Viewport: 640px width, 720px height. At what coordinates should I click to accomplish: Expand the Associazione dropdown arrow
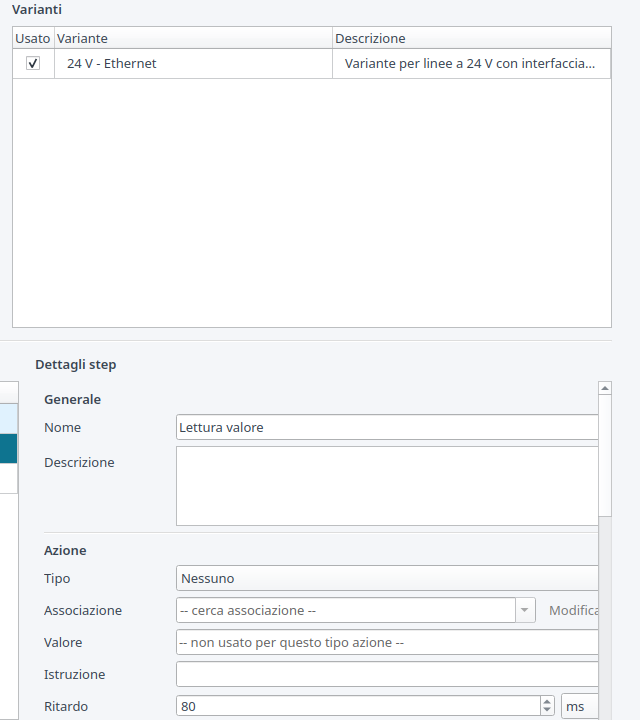(x=525, y=610)
